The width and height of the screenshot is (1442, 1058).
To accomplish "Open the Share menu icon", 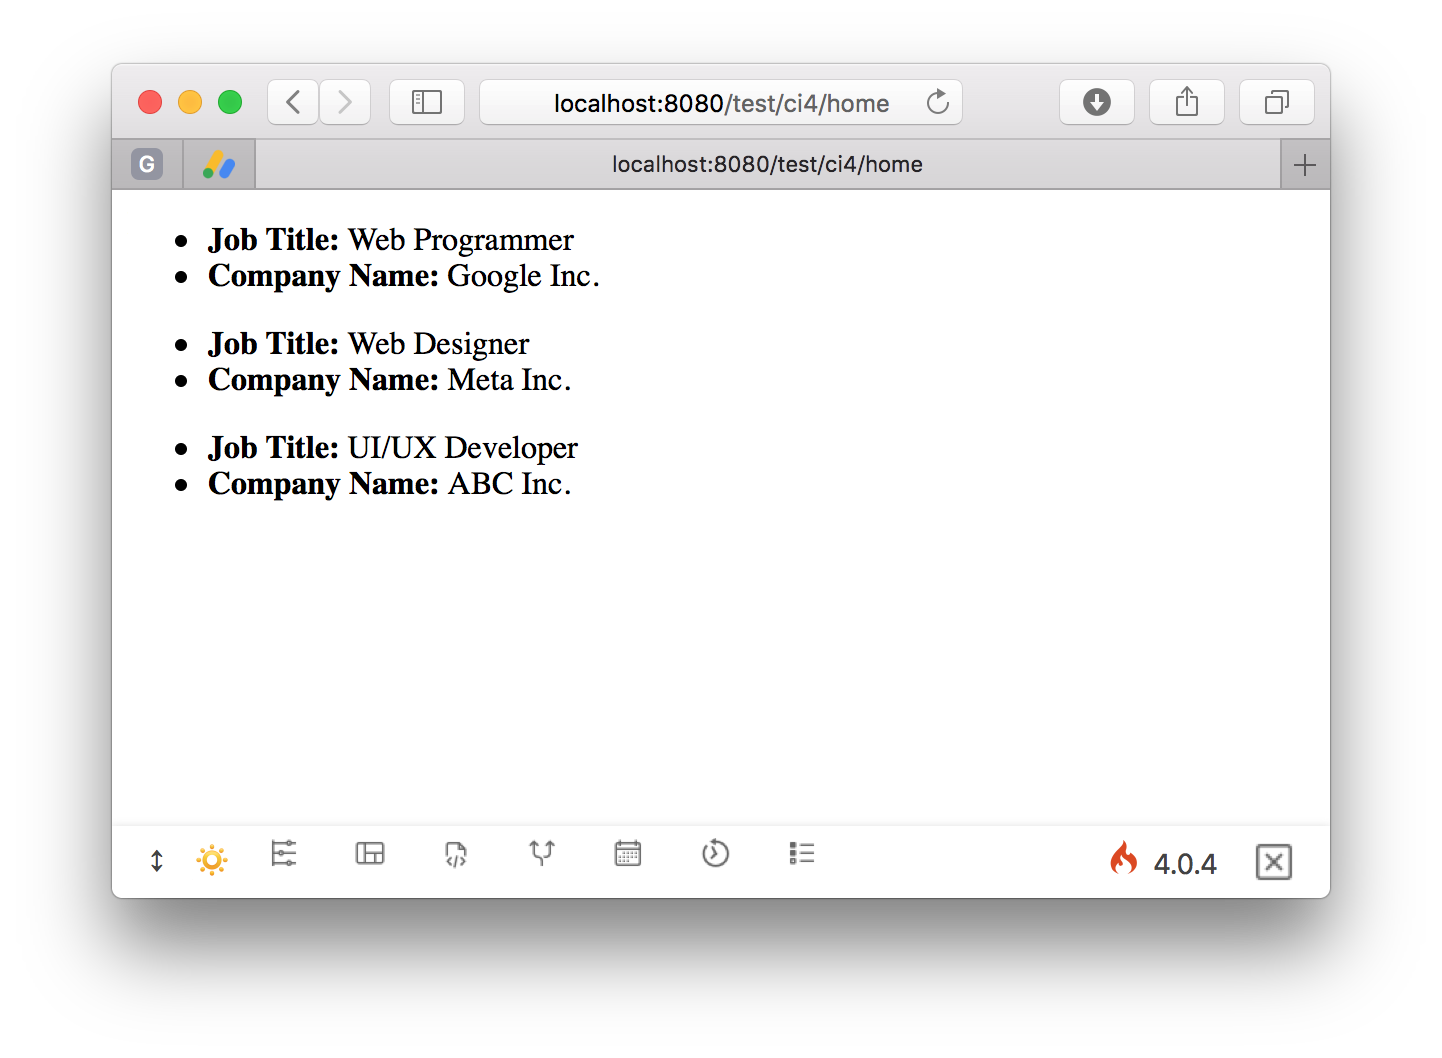I will (x=1187, y=102).
